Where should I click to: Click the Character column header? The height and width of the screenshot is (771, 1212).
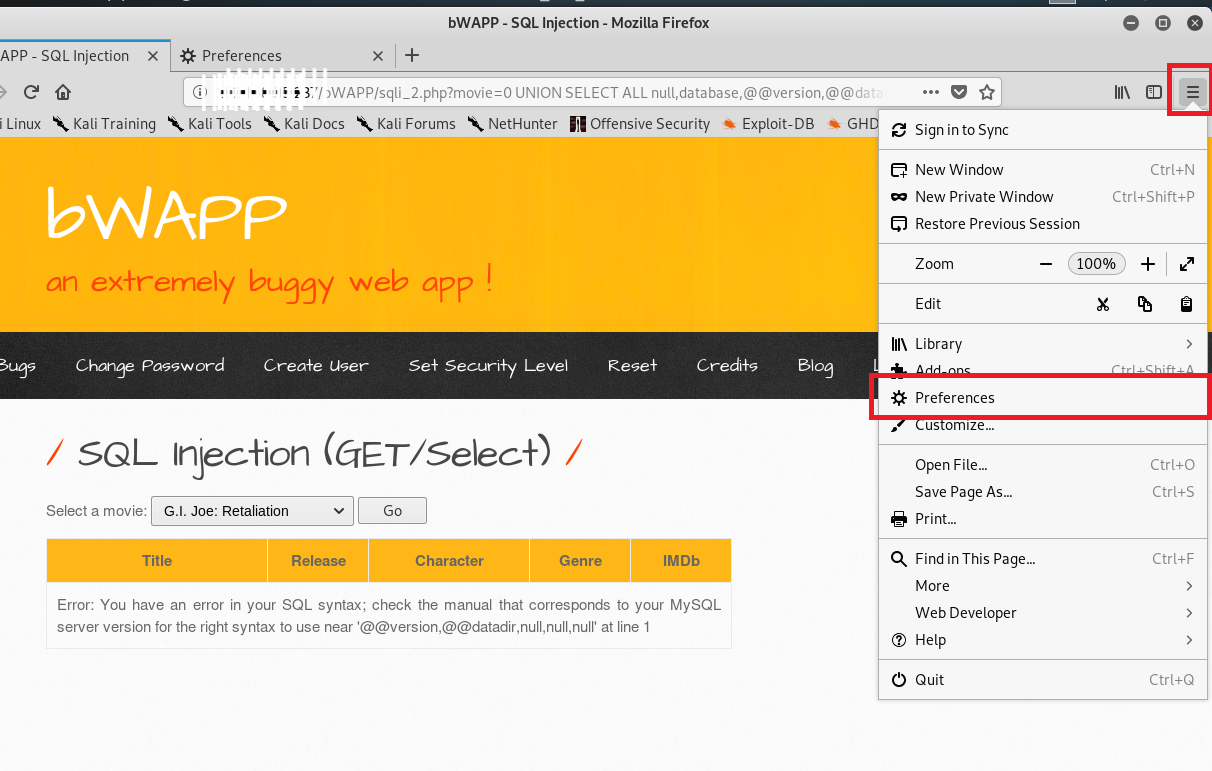449,561
